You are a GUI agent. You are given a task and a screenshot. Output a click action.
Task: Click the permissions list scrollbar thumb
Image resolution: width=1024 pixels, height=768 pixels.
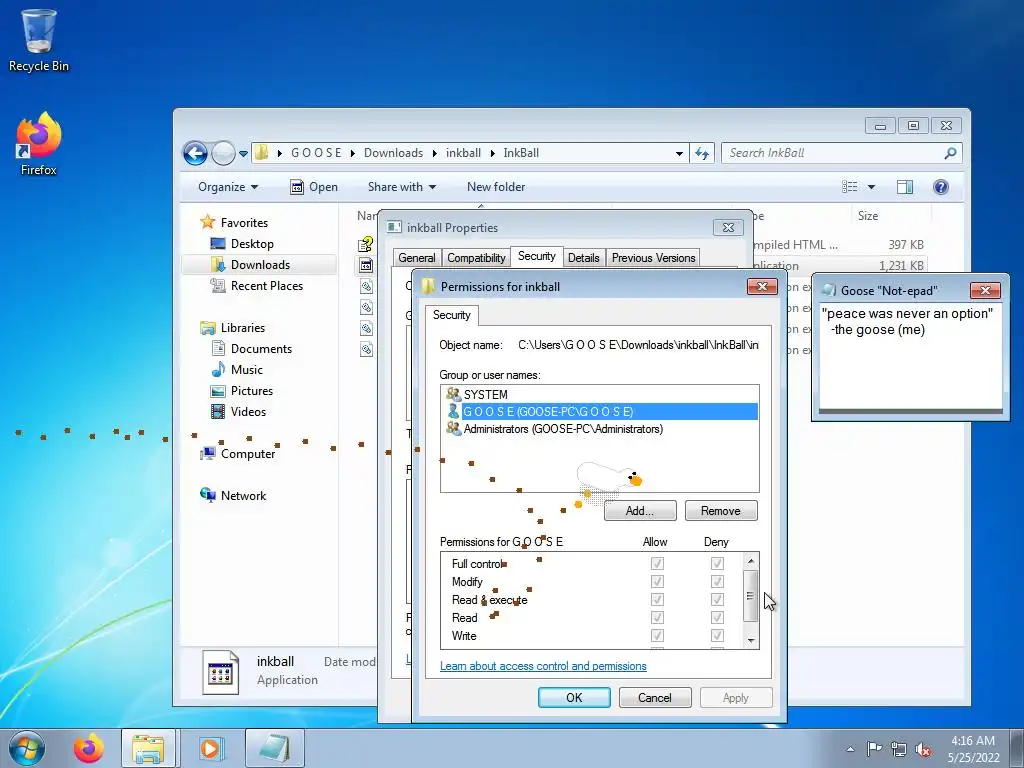[x=750, y=596]
